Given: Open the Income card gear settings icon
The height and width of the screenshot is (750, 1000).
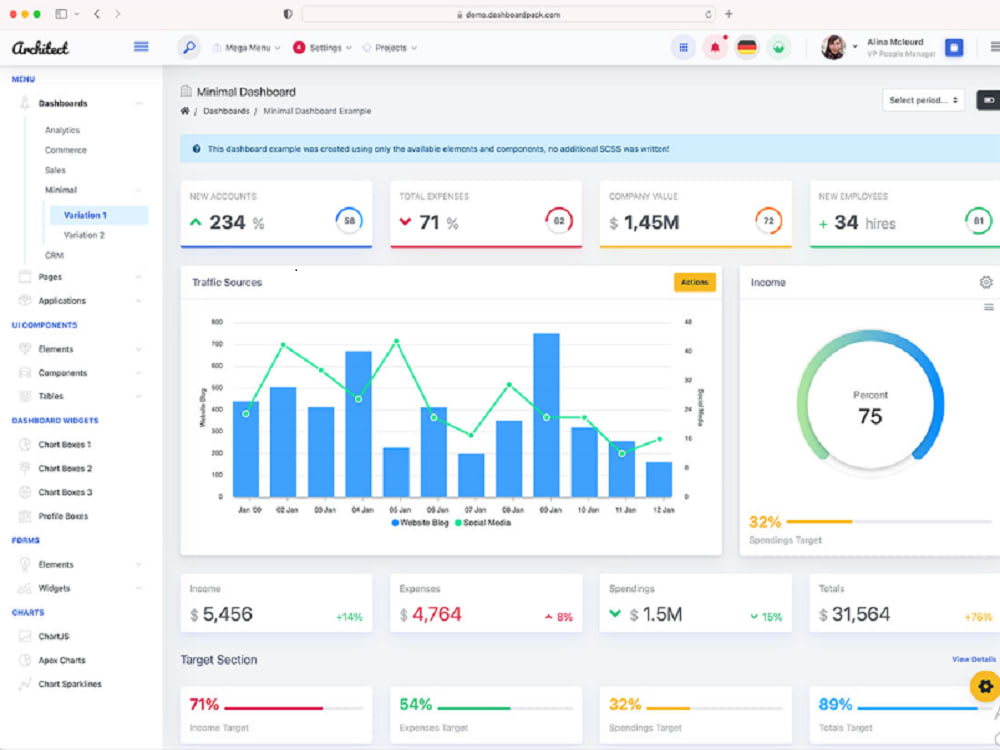Looking at the screenshot, I should click(x=986, y=282).
